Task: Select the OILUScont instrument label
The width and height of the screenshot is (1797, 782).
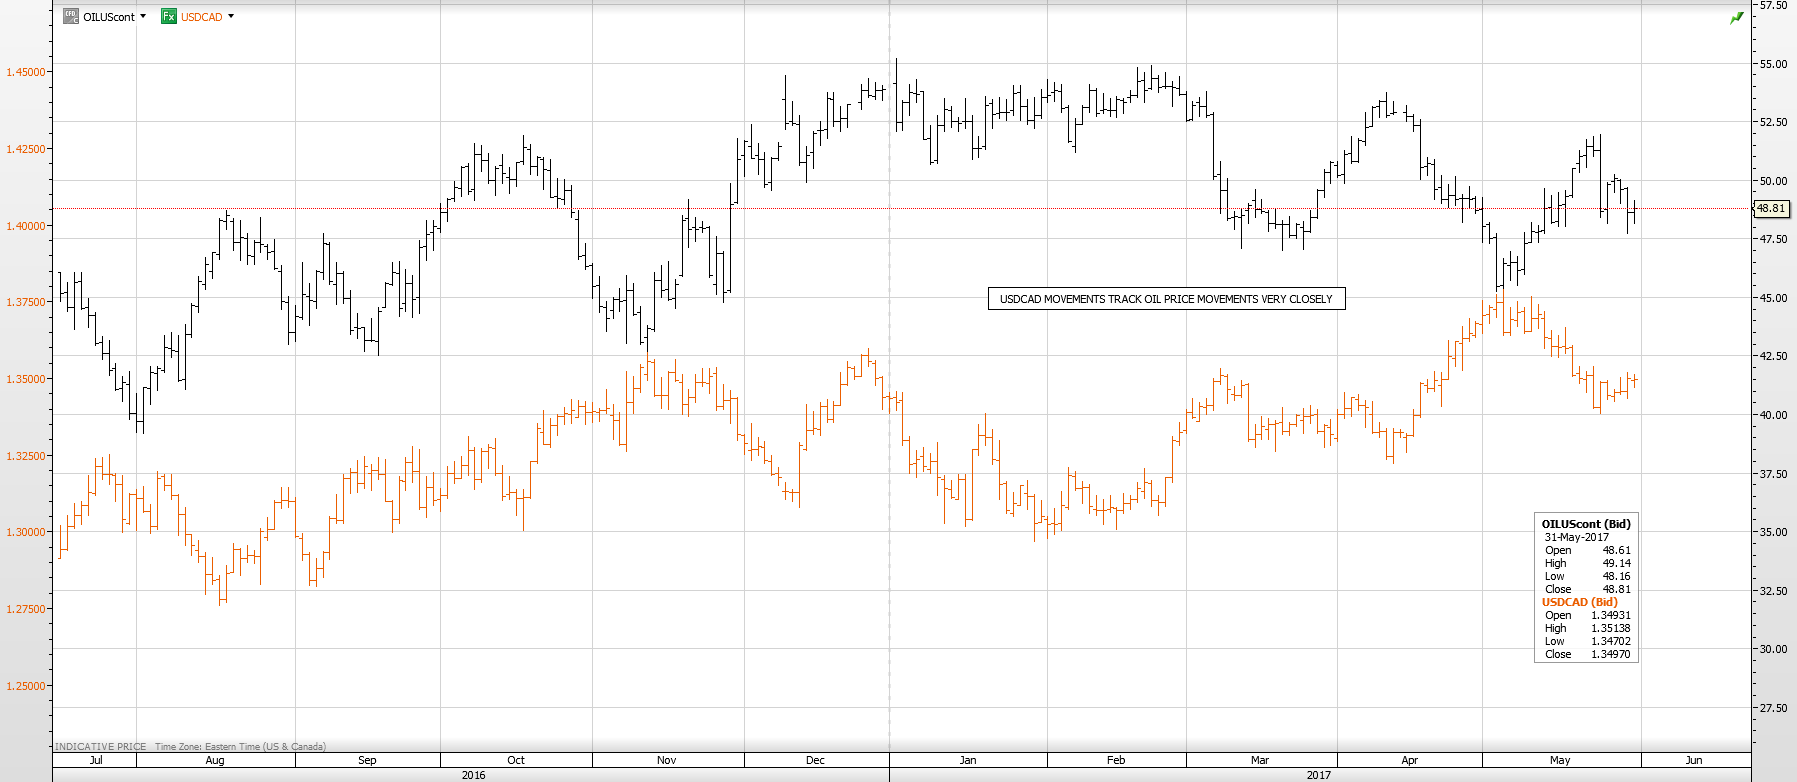Action: [x=108, y=17]
